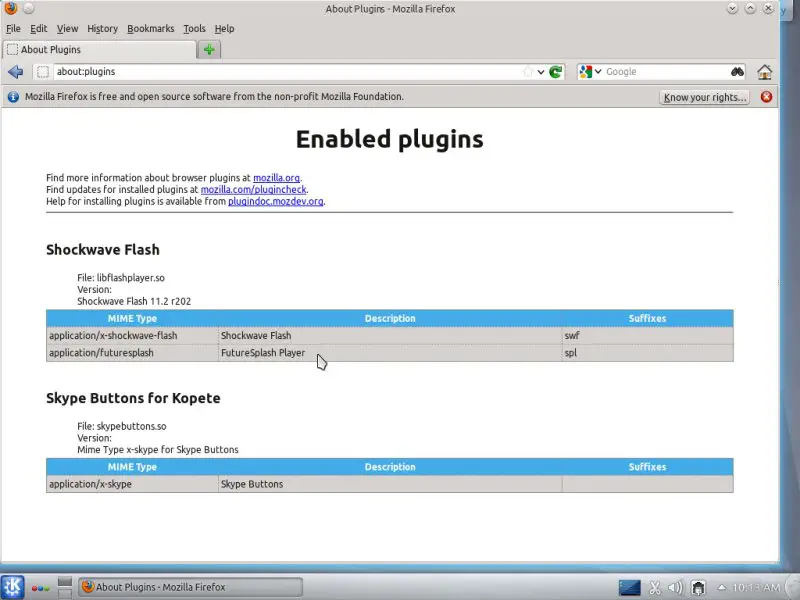800x600 pixels.
Task: Maximize the Firefox window
Action: (750, 8)
